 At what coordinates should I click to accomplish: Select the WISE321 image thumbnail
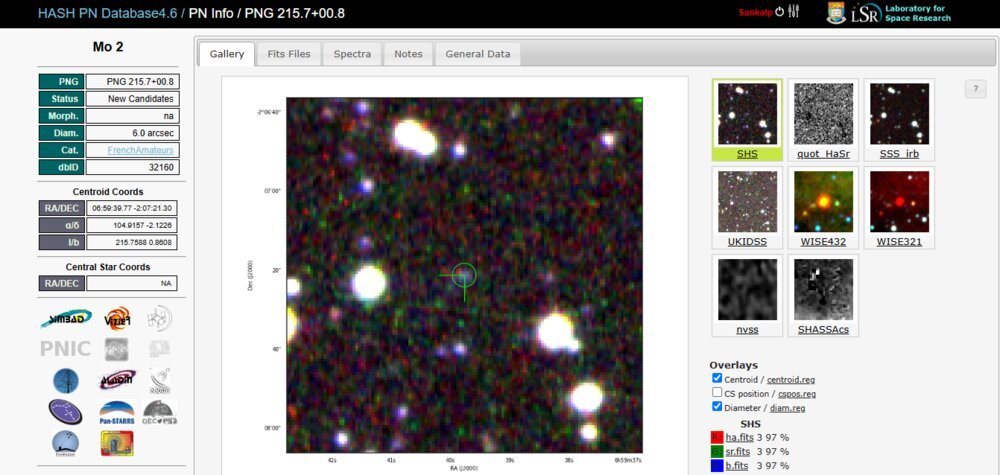899,207
